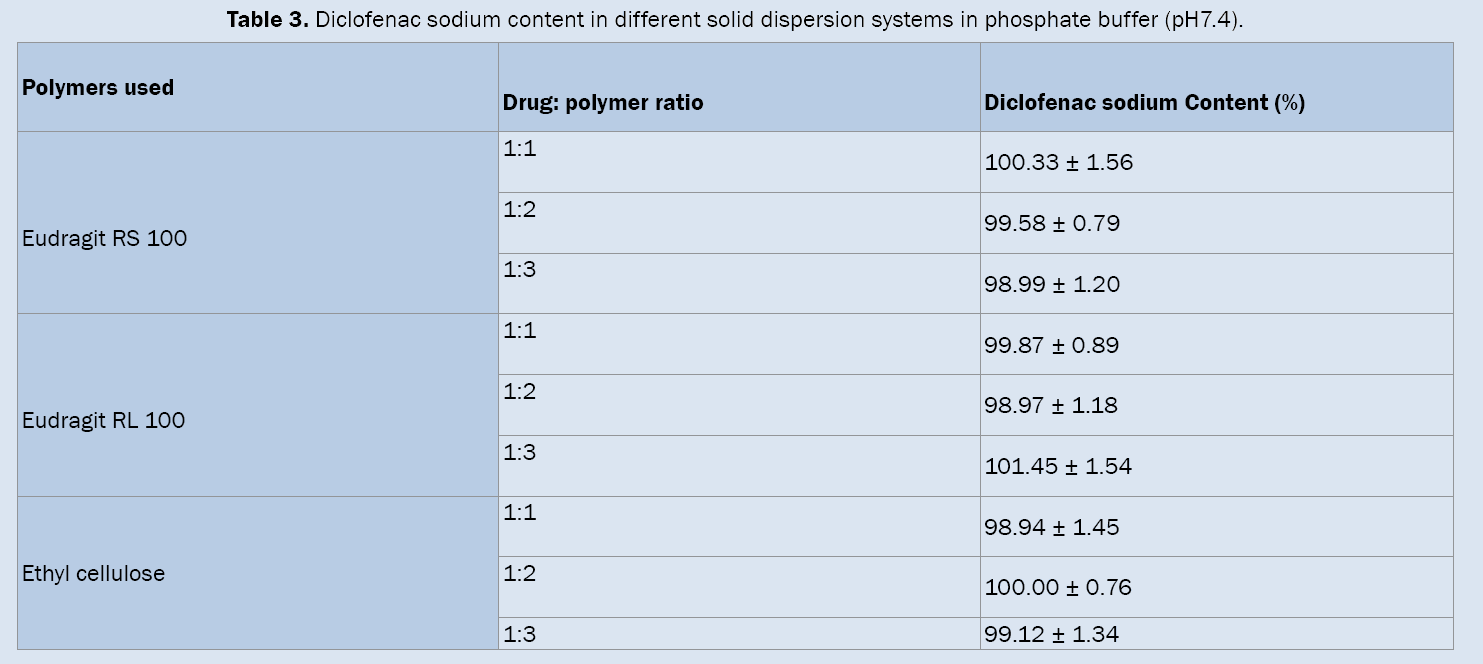Screen dimensions: 1483x664
Task: Click the value 98.94 ± 1.45
Action: (x=1052, y=527)
